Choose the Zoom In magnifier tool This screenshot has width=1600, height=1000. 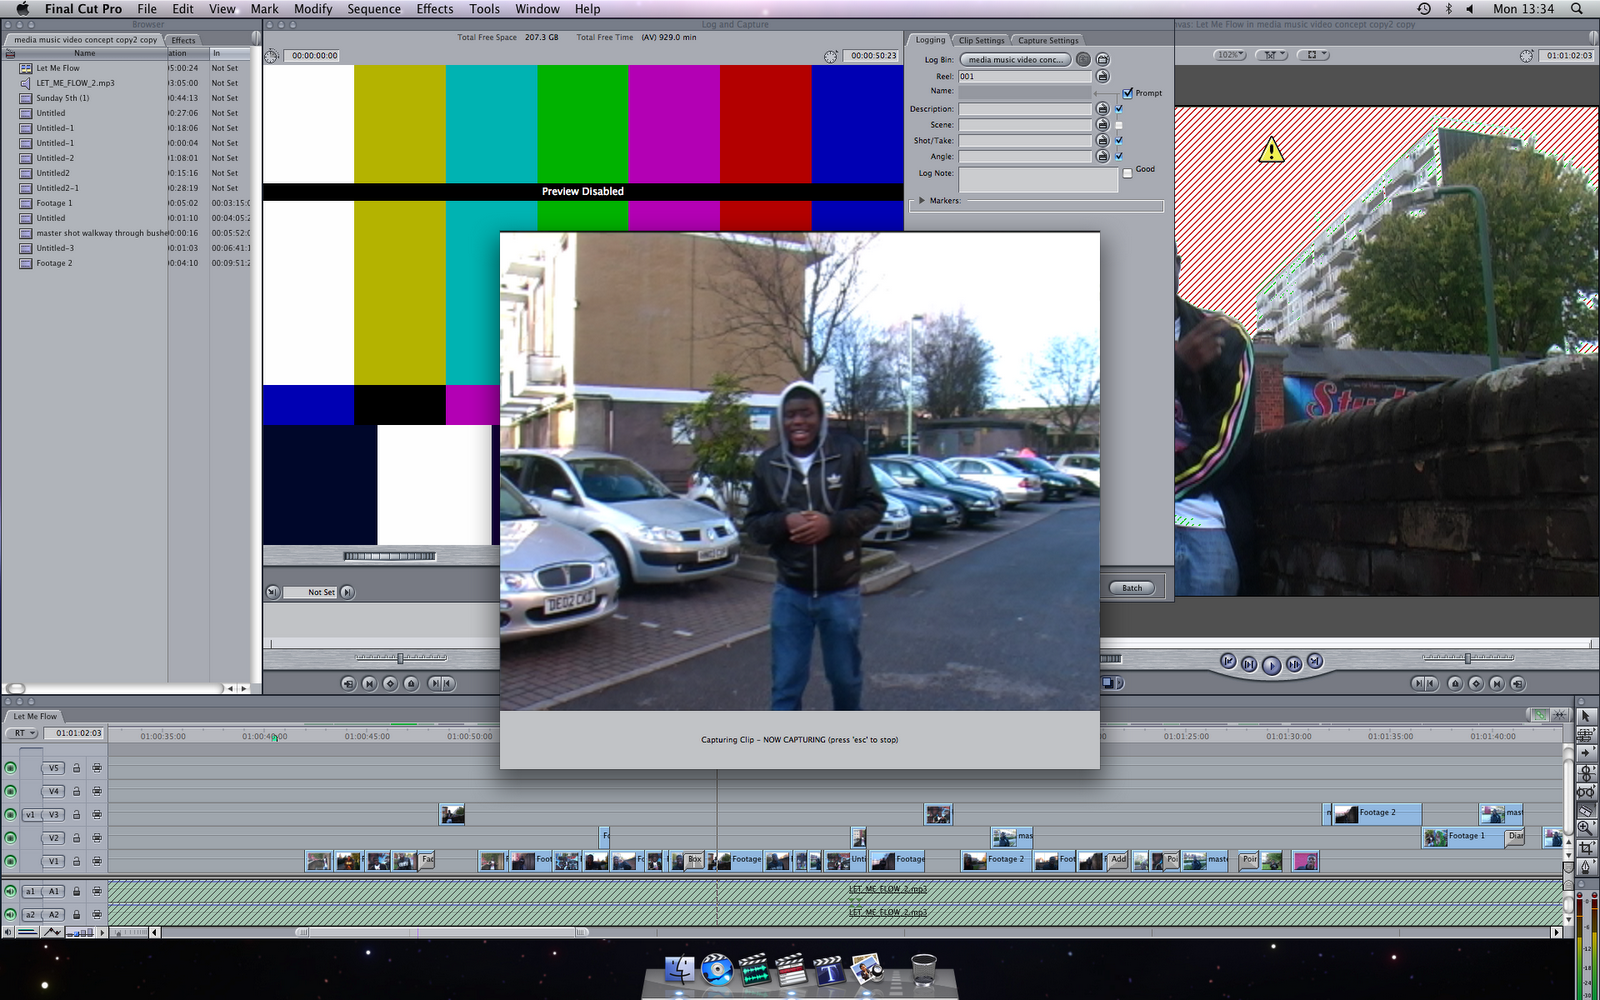pyautogui.click(x=1585, y=828)
